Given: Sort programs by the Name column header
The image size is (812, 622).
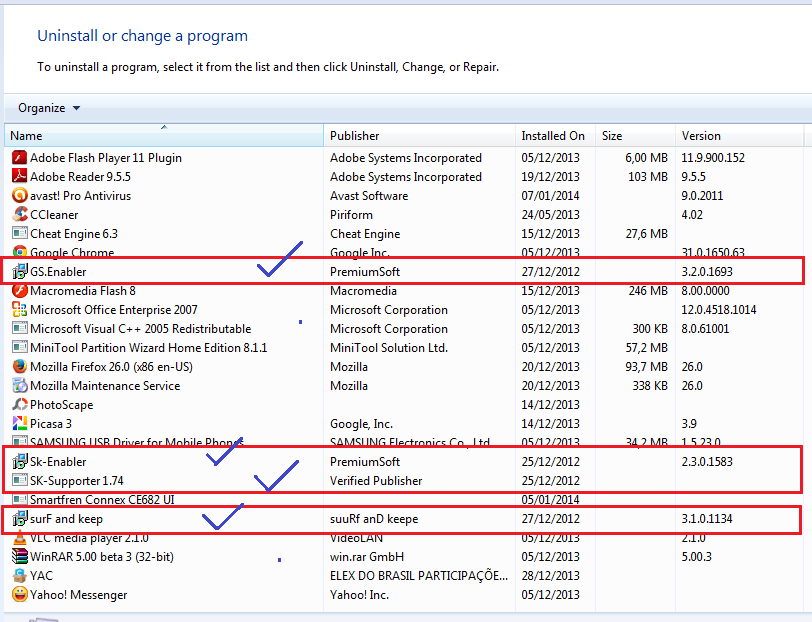Looking at the screenshot, I should click(164, 136).
